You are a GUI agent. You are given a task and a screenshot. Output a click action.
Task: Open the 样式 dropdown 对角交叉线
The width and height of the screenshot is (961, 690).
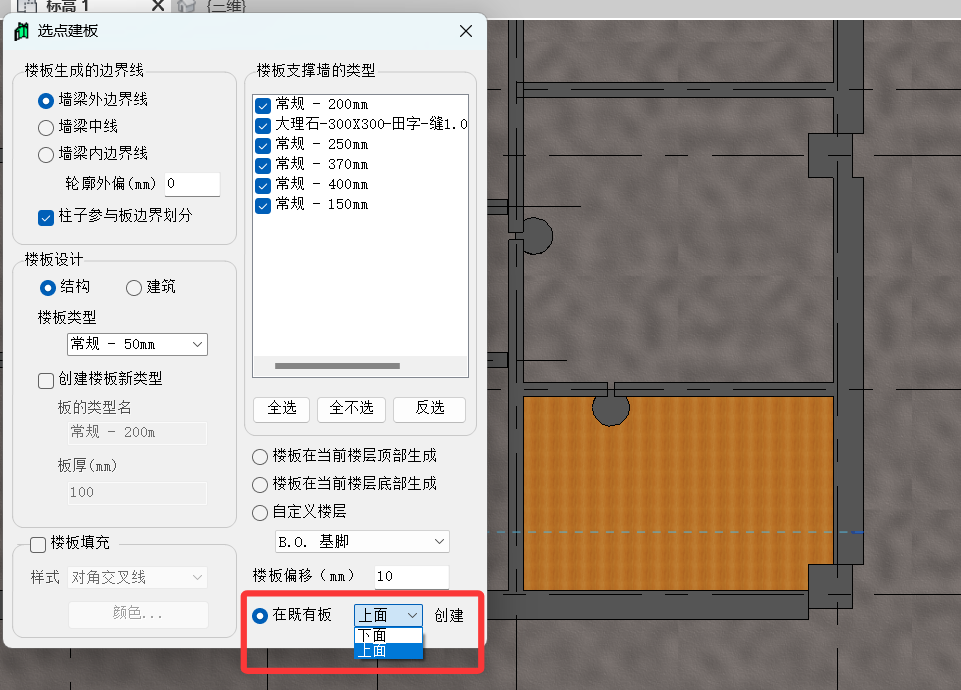pyautogui.click(x=137, y=577)
